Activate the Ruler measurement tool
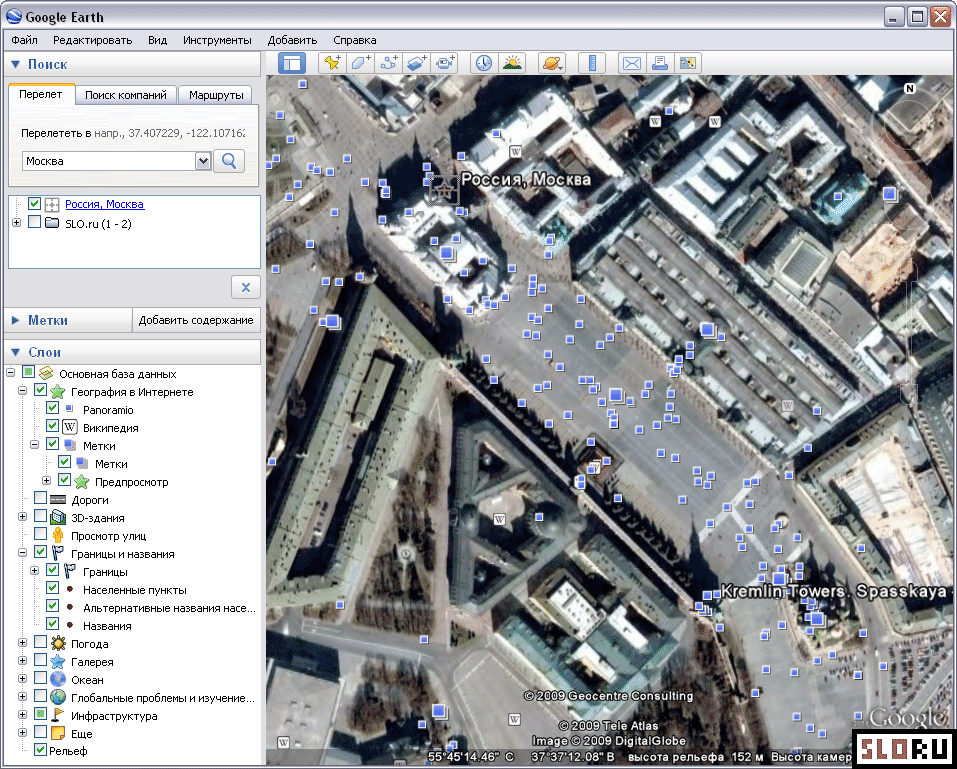This screenshot has width=957, height=769. tap(592, 63)
